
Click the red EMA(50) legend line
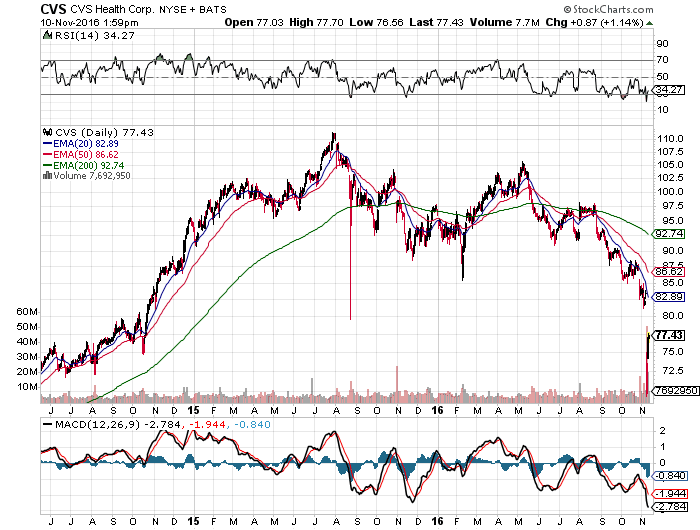pos(47,154)
